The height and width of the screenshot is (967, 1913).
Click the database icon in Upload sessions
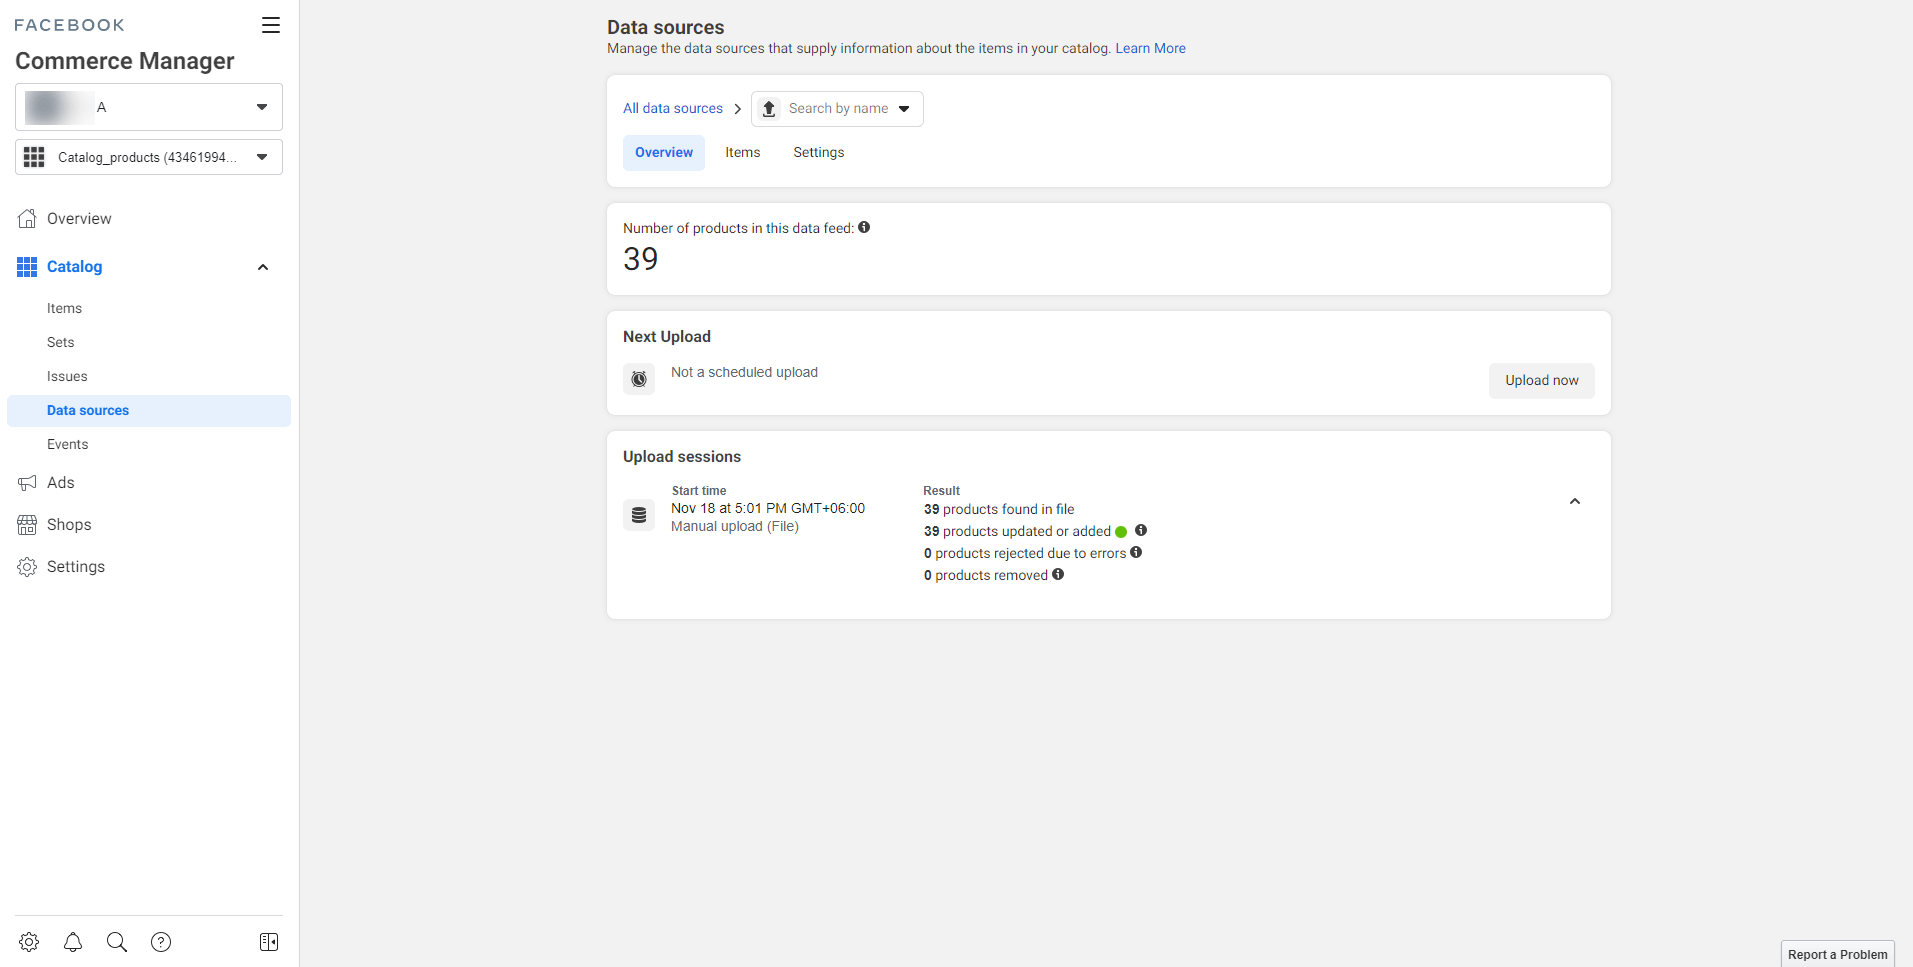(639, 516)
